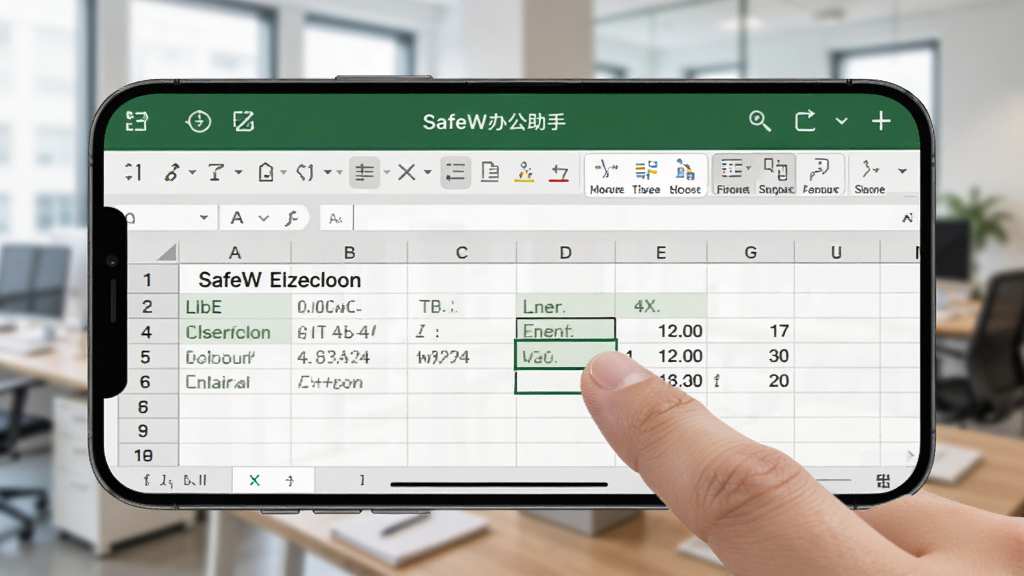Click cell 'Doibourl'
The height and width of the screenshot is (576, 1024).
coord(235,357)
